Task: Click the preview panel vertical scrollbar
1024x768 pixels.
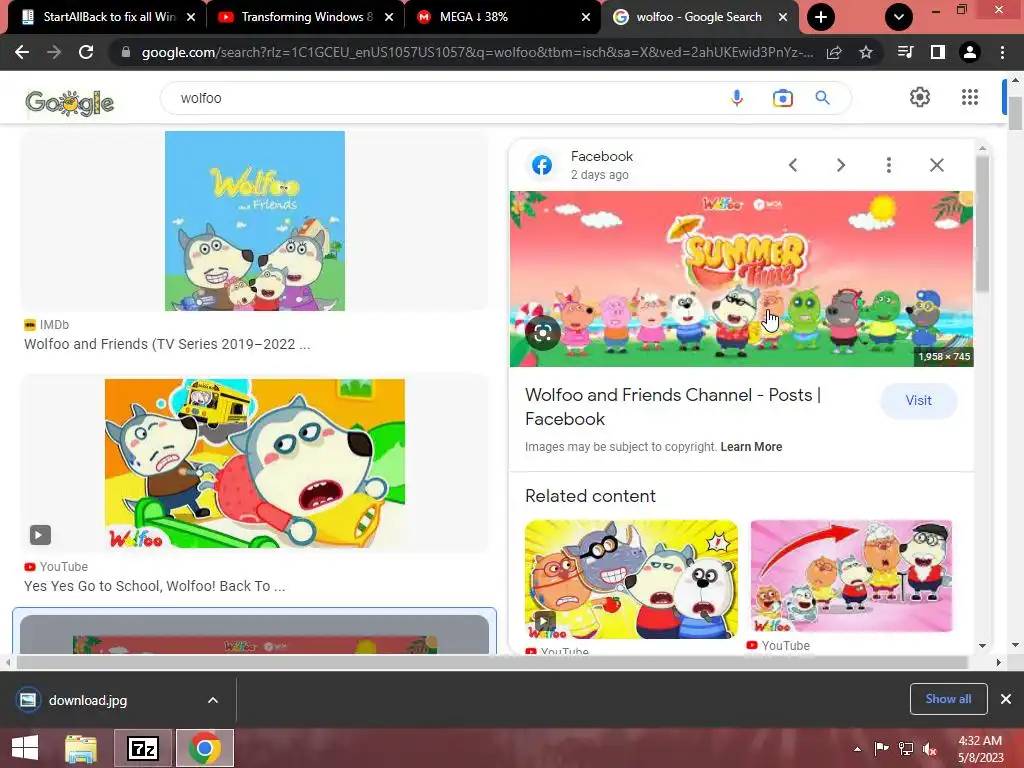Action: coord(982,223)
